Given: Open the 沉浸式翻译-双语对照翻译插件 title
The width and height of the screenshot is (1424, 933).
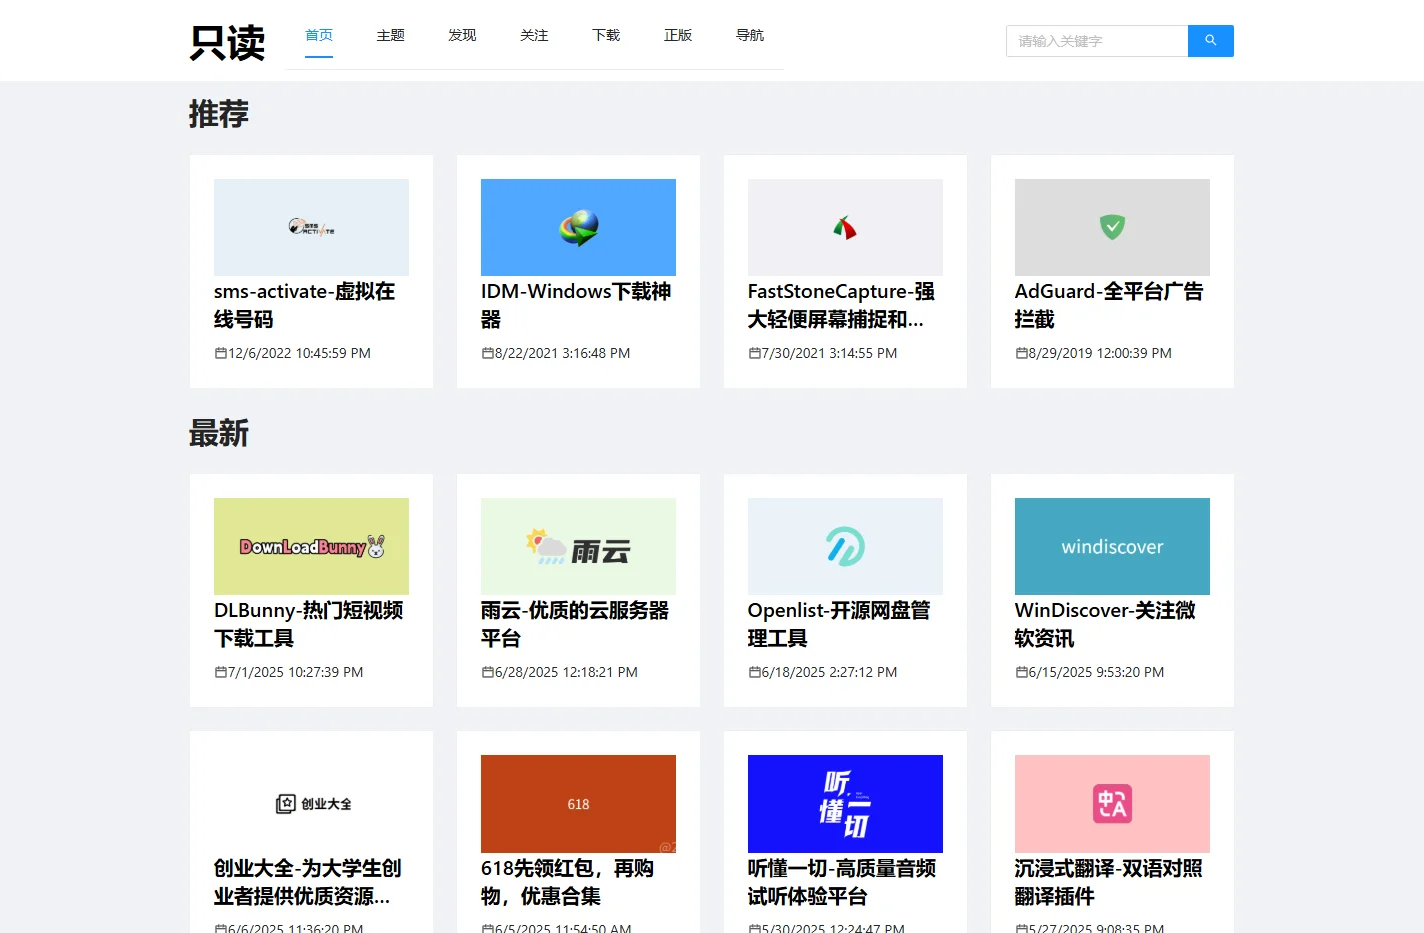Looking at the screenshot, I should pos(1109,882).
